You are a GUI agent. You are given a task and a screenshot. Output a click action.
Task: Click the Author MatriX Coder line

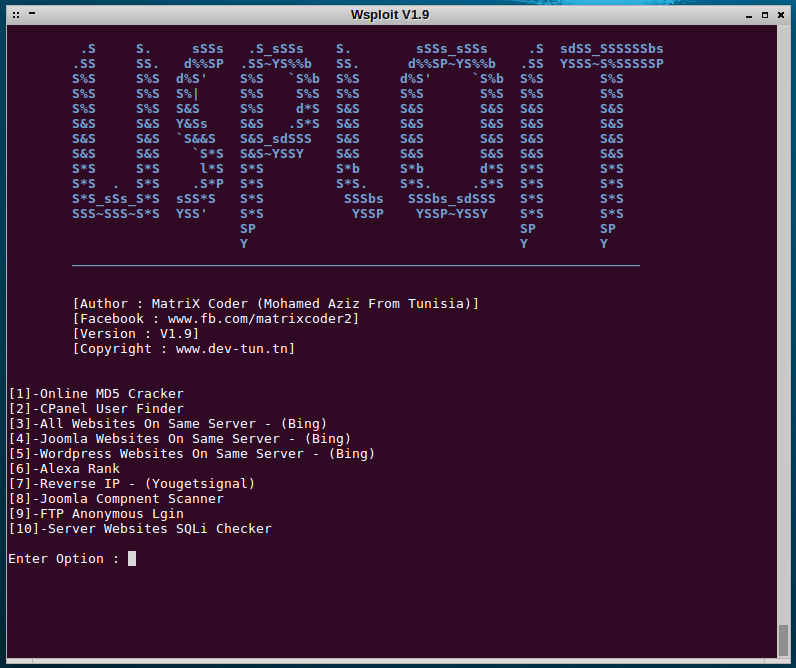click(x=276, y=304)
